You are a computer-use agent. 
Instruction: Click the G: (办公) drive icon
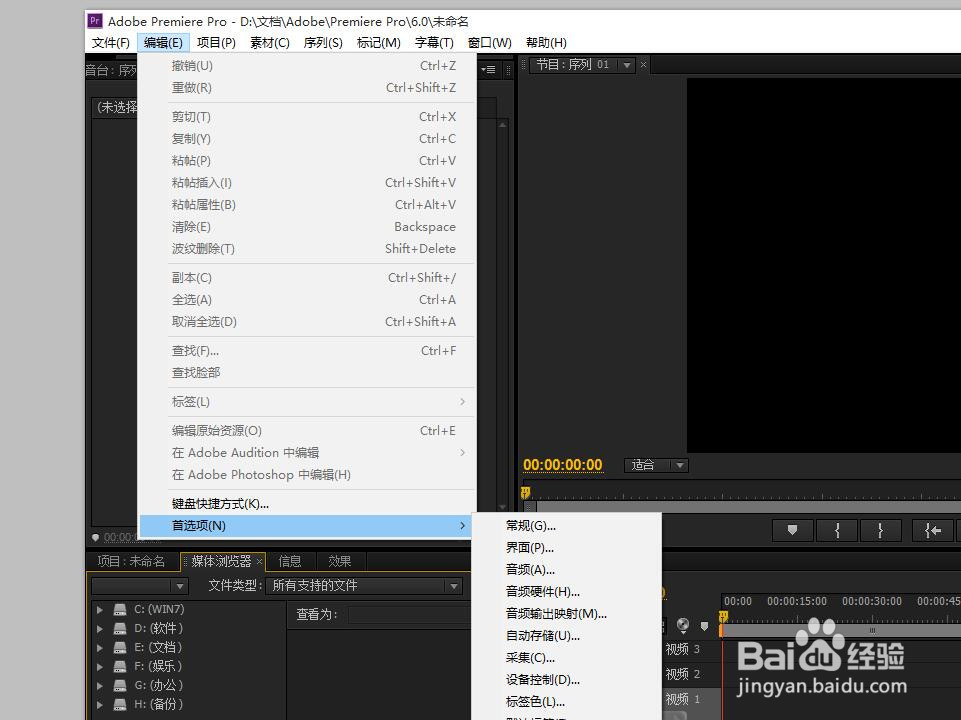120,685
